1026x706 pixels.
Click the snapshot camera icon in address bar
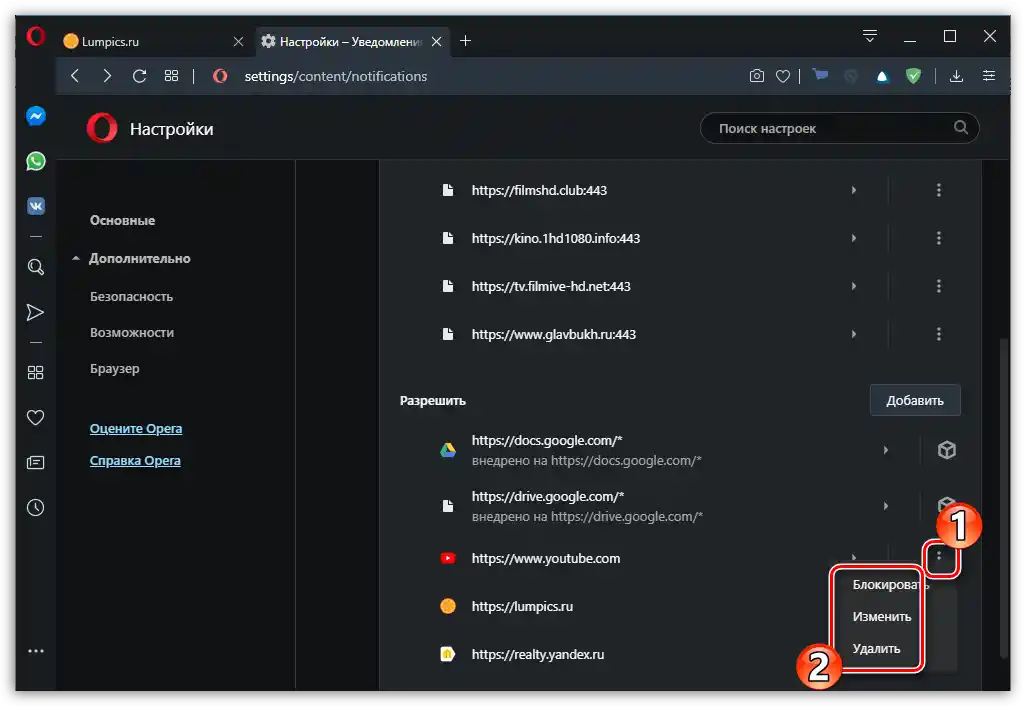[x=757, y=76]
